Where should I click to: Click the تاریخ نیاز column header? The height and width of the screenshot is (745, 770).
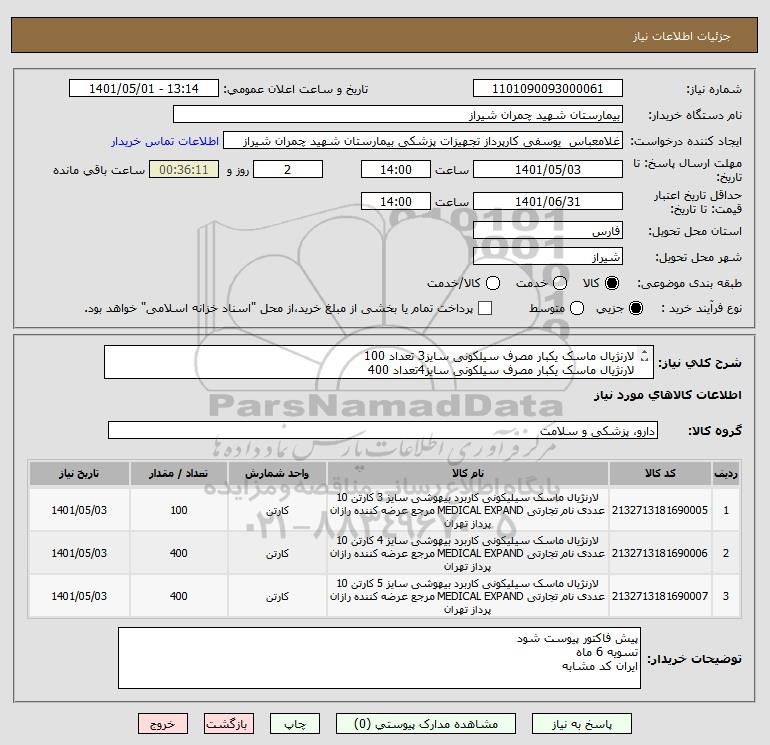79,473
